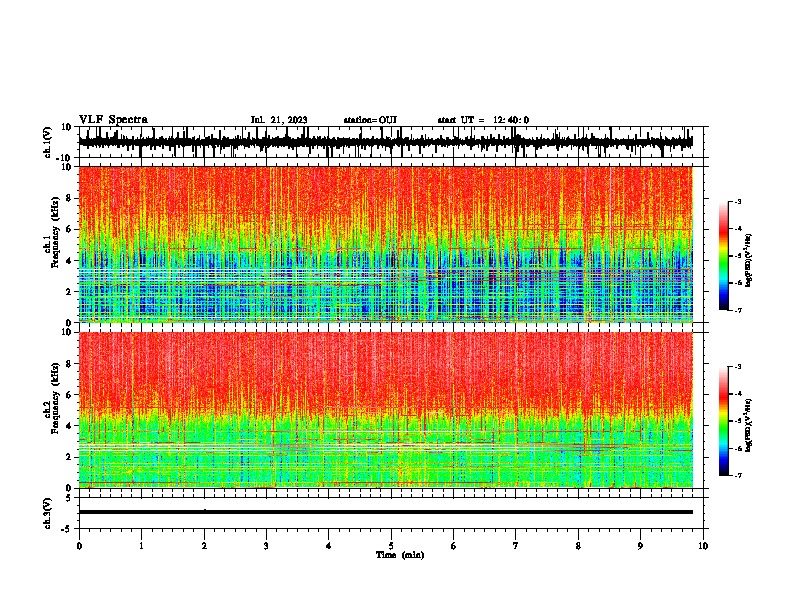
Task: Click the "VLF Spectra" title text
Action: 113,120
